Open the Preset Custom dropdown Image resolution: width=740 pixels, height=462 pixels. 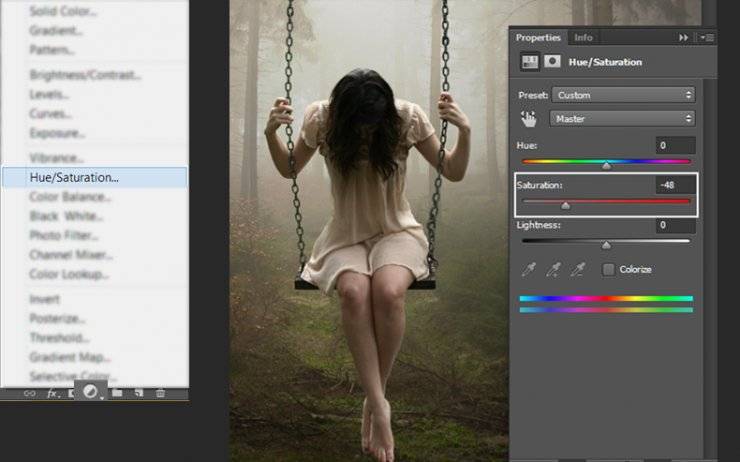pos(623,95)
